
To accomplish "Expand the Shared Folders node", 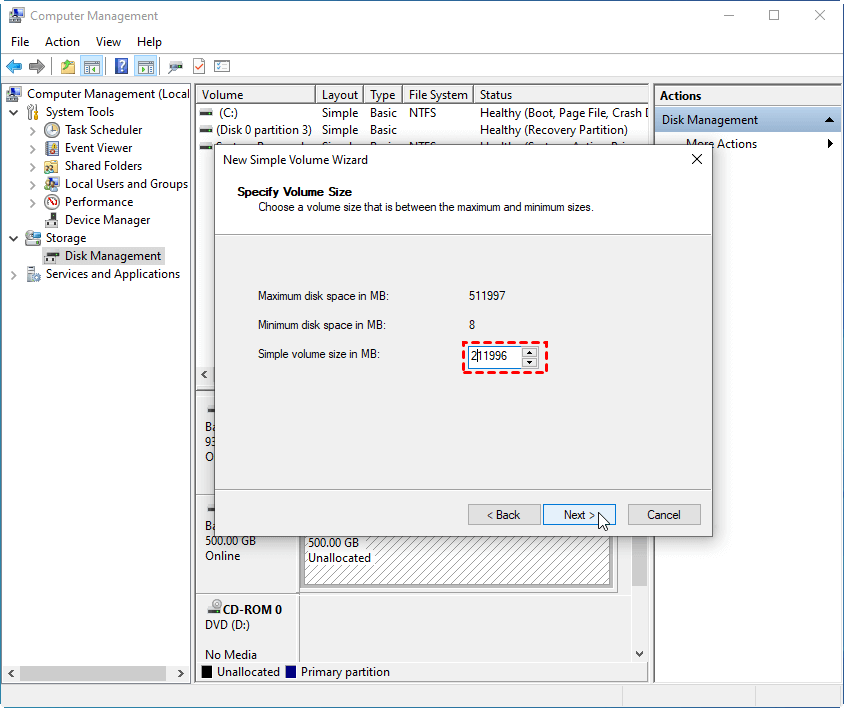I will 32,167.
